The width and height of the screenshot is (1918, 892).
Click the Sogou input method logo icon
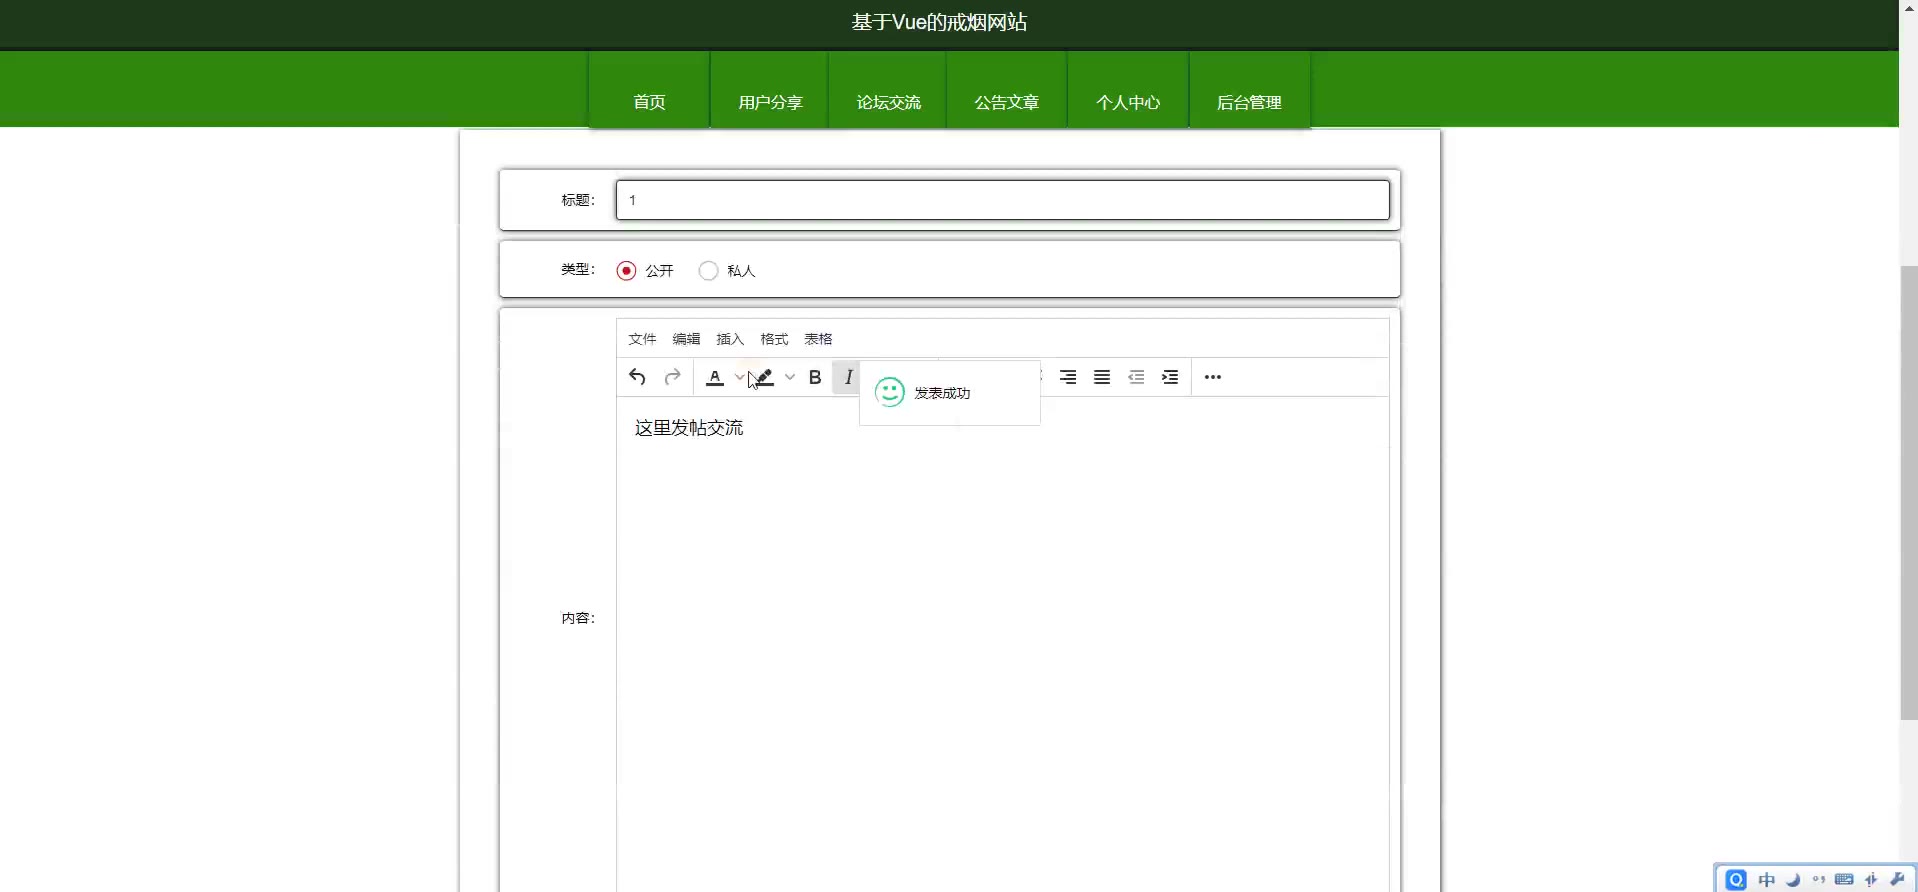point(1737,880)
